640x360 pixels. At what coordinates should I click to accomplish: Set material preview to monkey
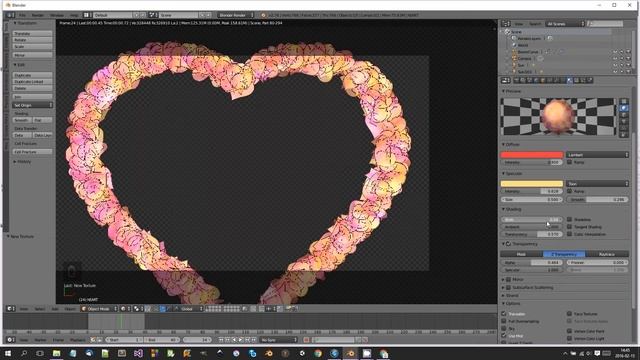(x=624, y=121)
